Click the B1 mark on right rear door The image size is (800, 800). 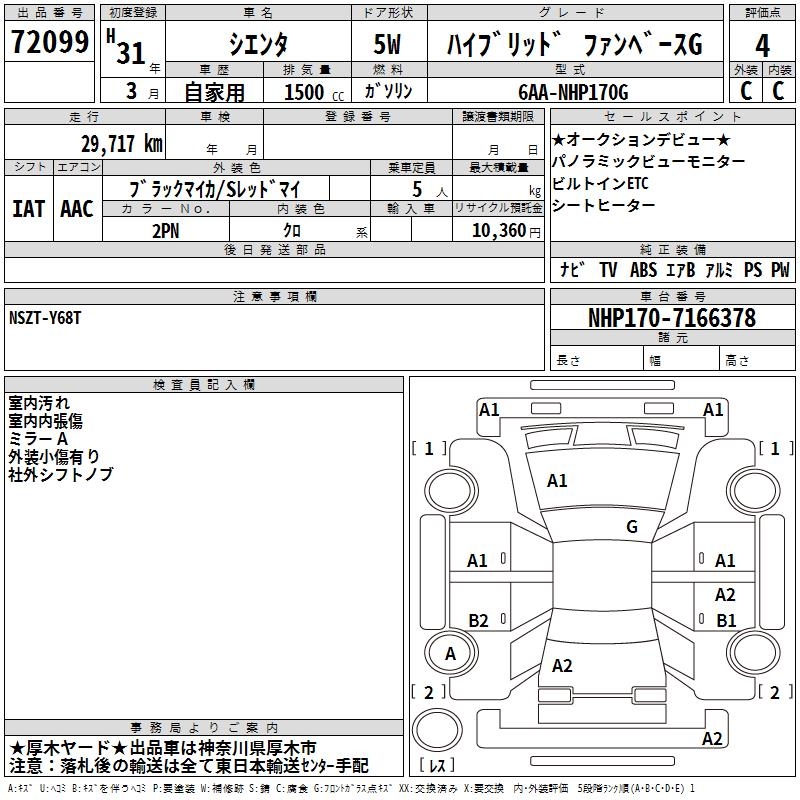[x=726, y=621]
